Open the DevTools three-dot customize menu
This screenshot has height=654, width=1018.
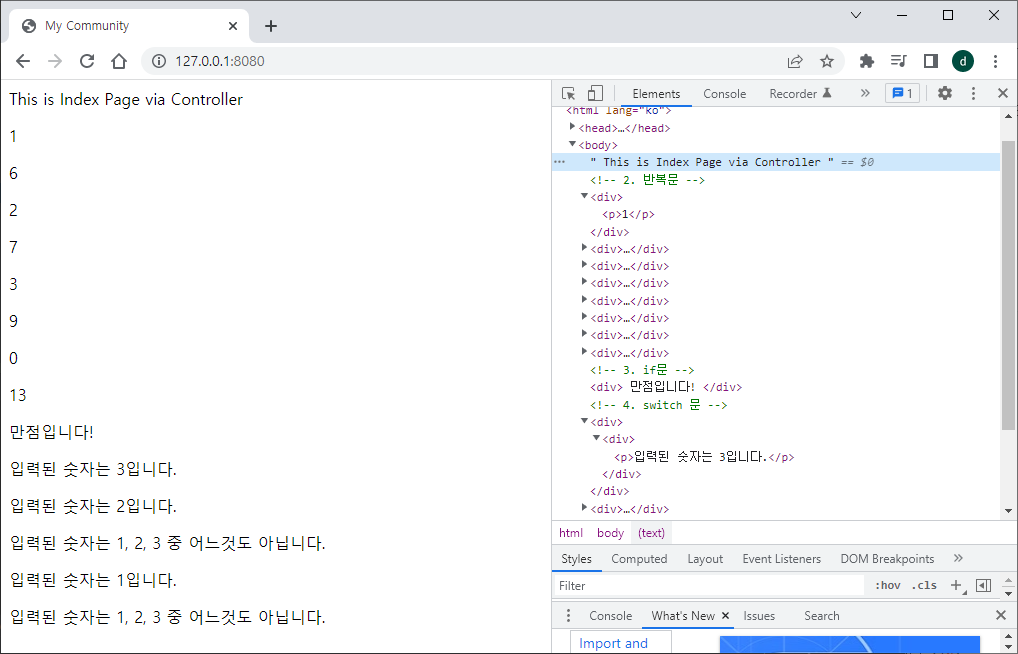coord(973,94)
